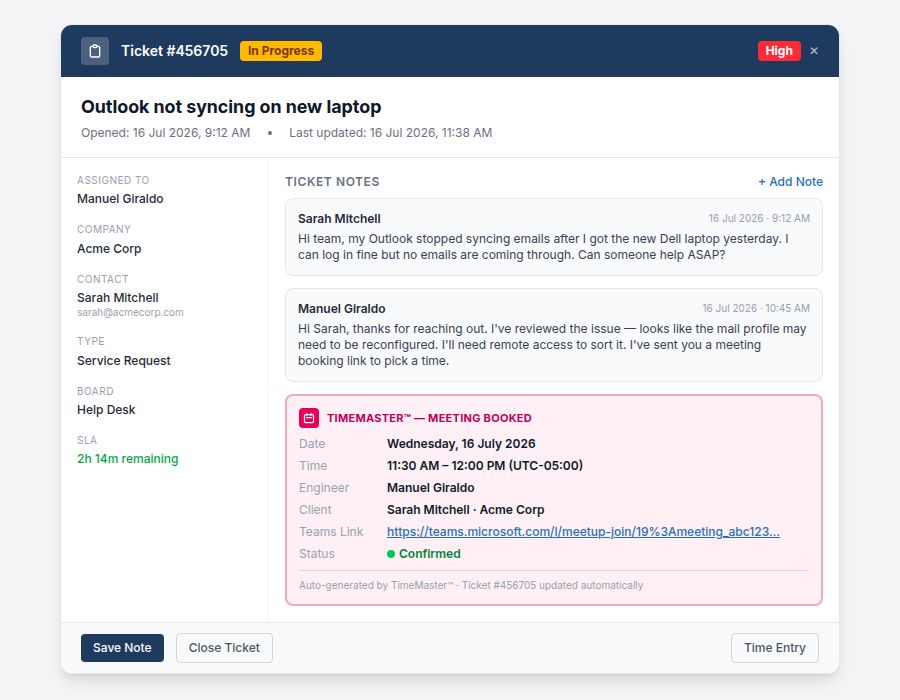
Task: Click the High priority badge
Action: 779,51
